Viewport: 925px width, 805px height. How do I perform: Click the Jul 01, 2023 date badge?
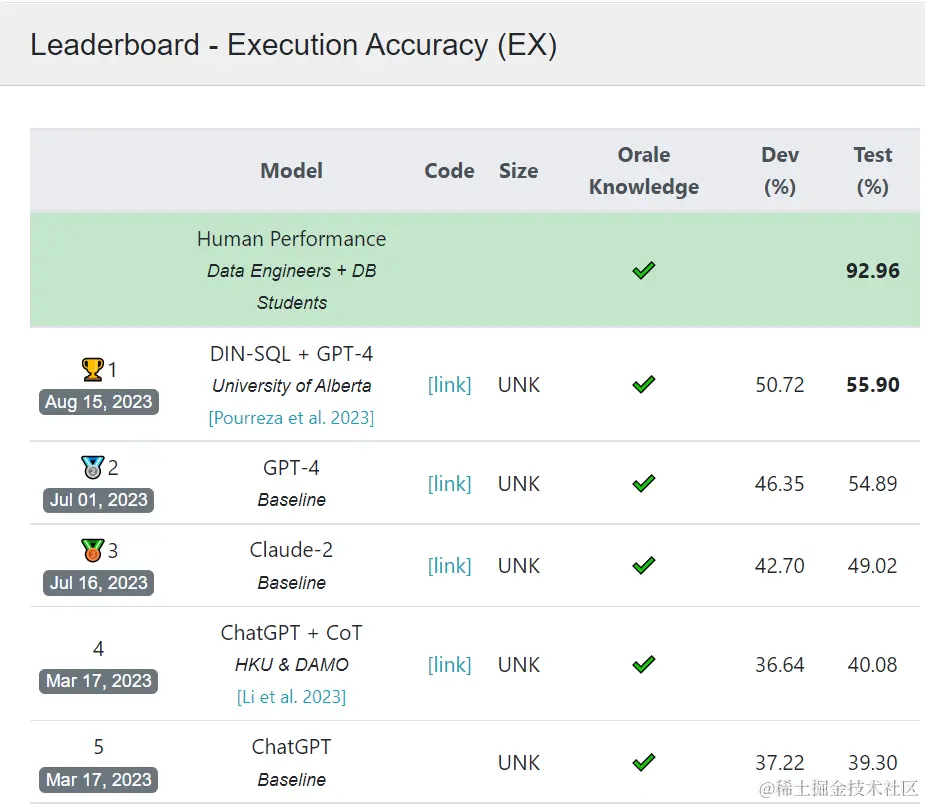[99, 500]
